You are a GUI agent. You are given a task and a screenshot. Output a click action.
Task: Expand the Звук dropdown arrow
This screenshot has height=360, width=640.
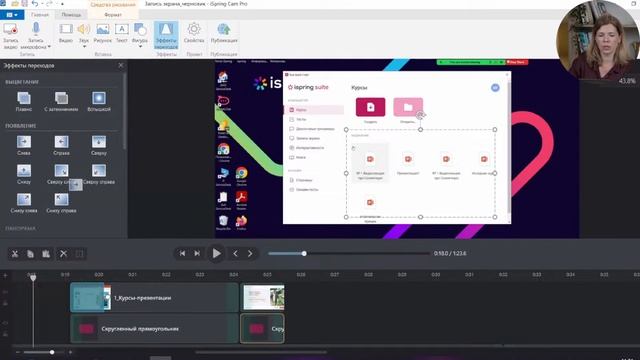[84, 47]
